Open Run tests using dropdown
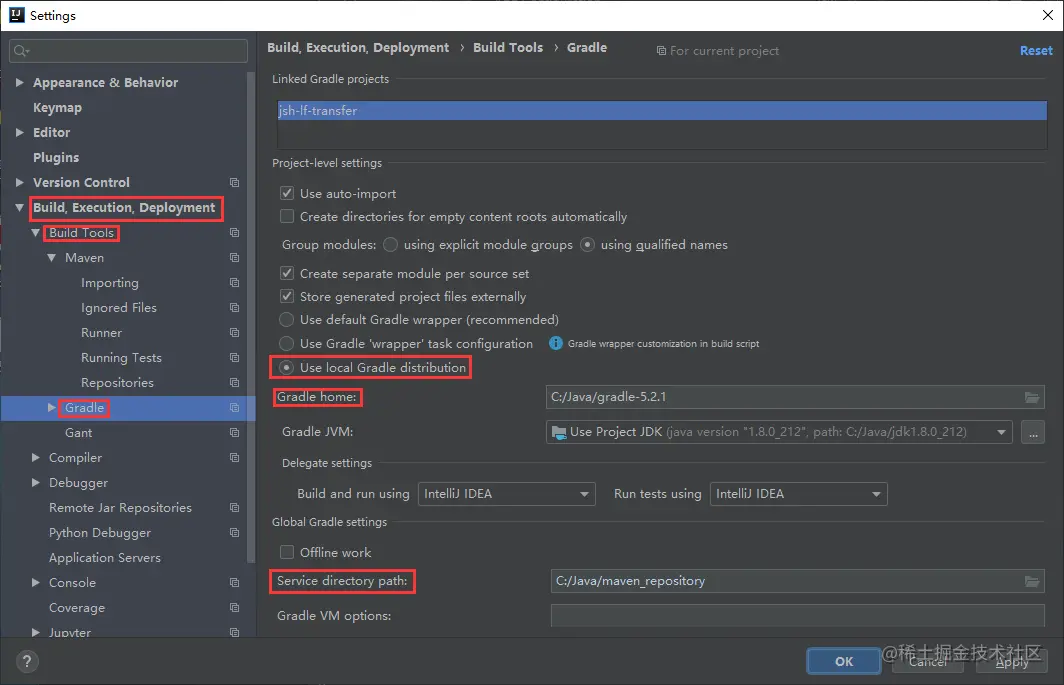The image size is (1064, 685). pyautogui.click(x=799, y=494)
